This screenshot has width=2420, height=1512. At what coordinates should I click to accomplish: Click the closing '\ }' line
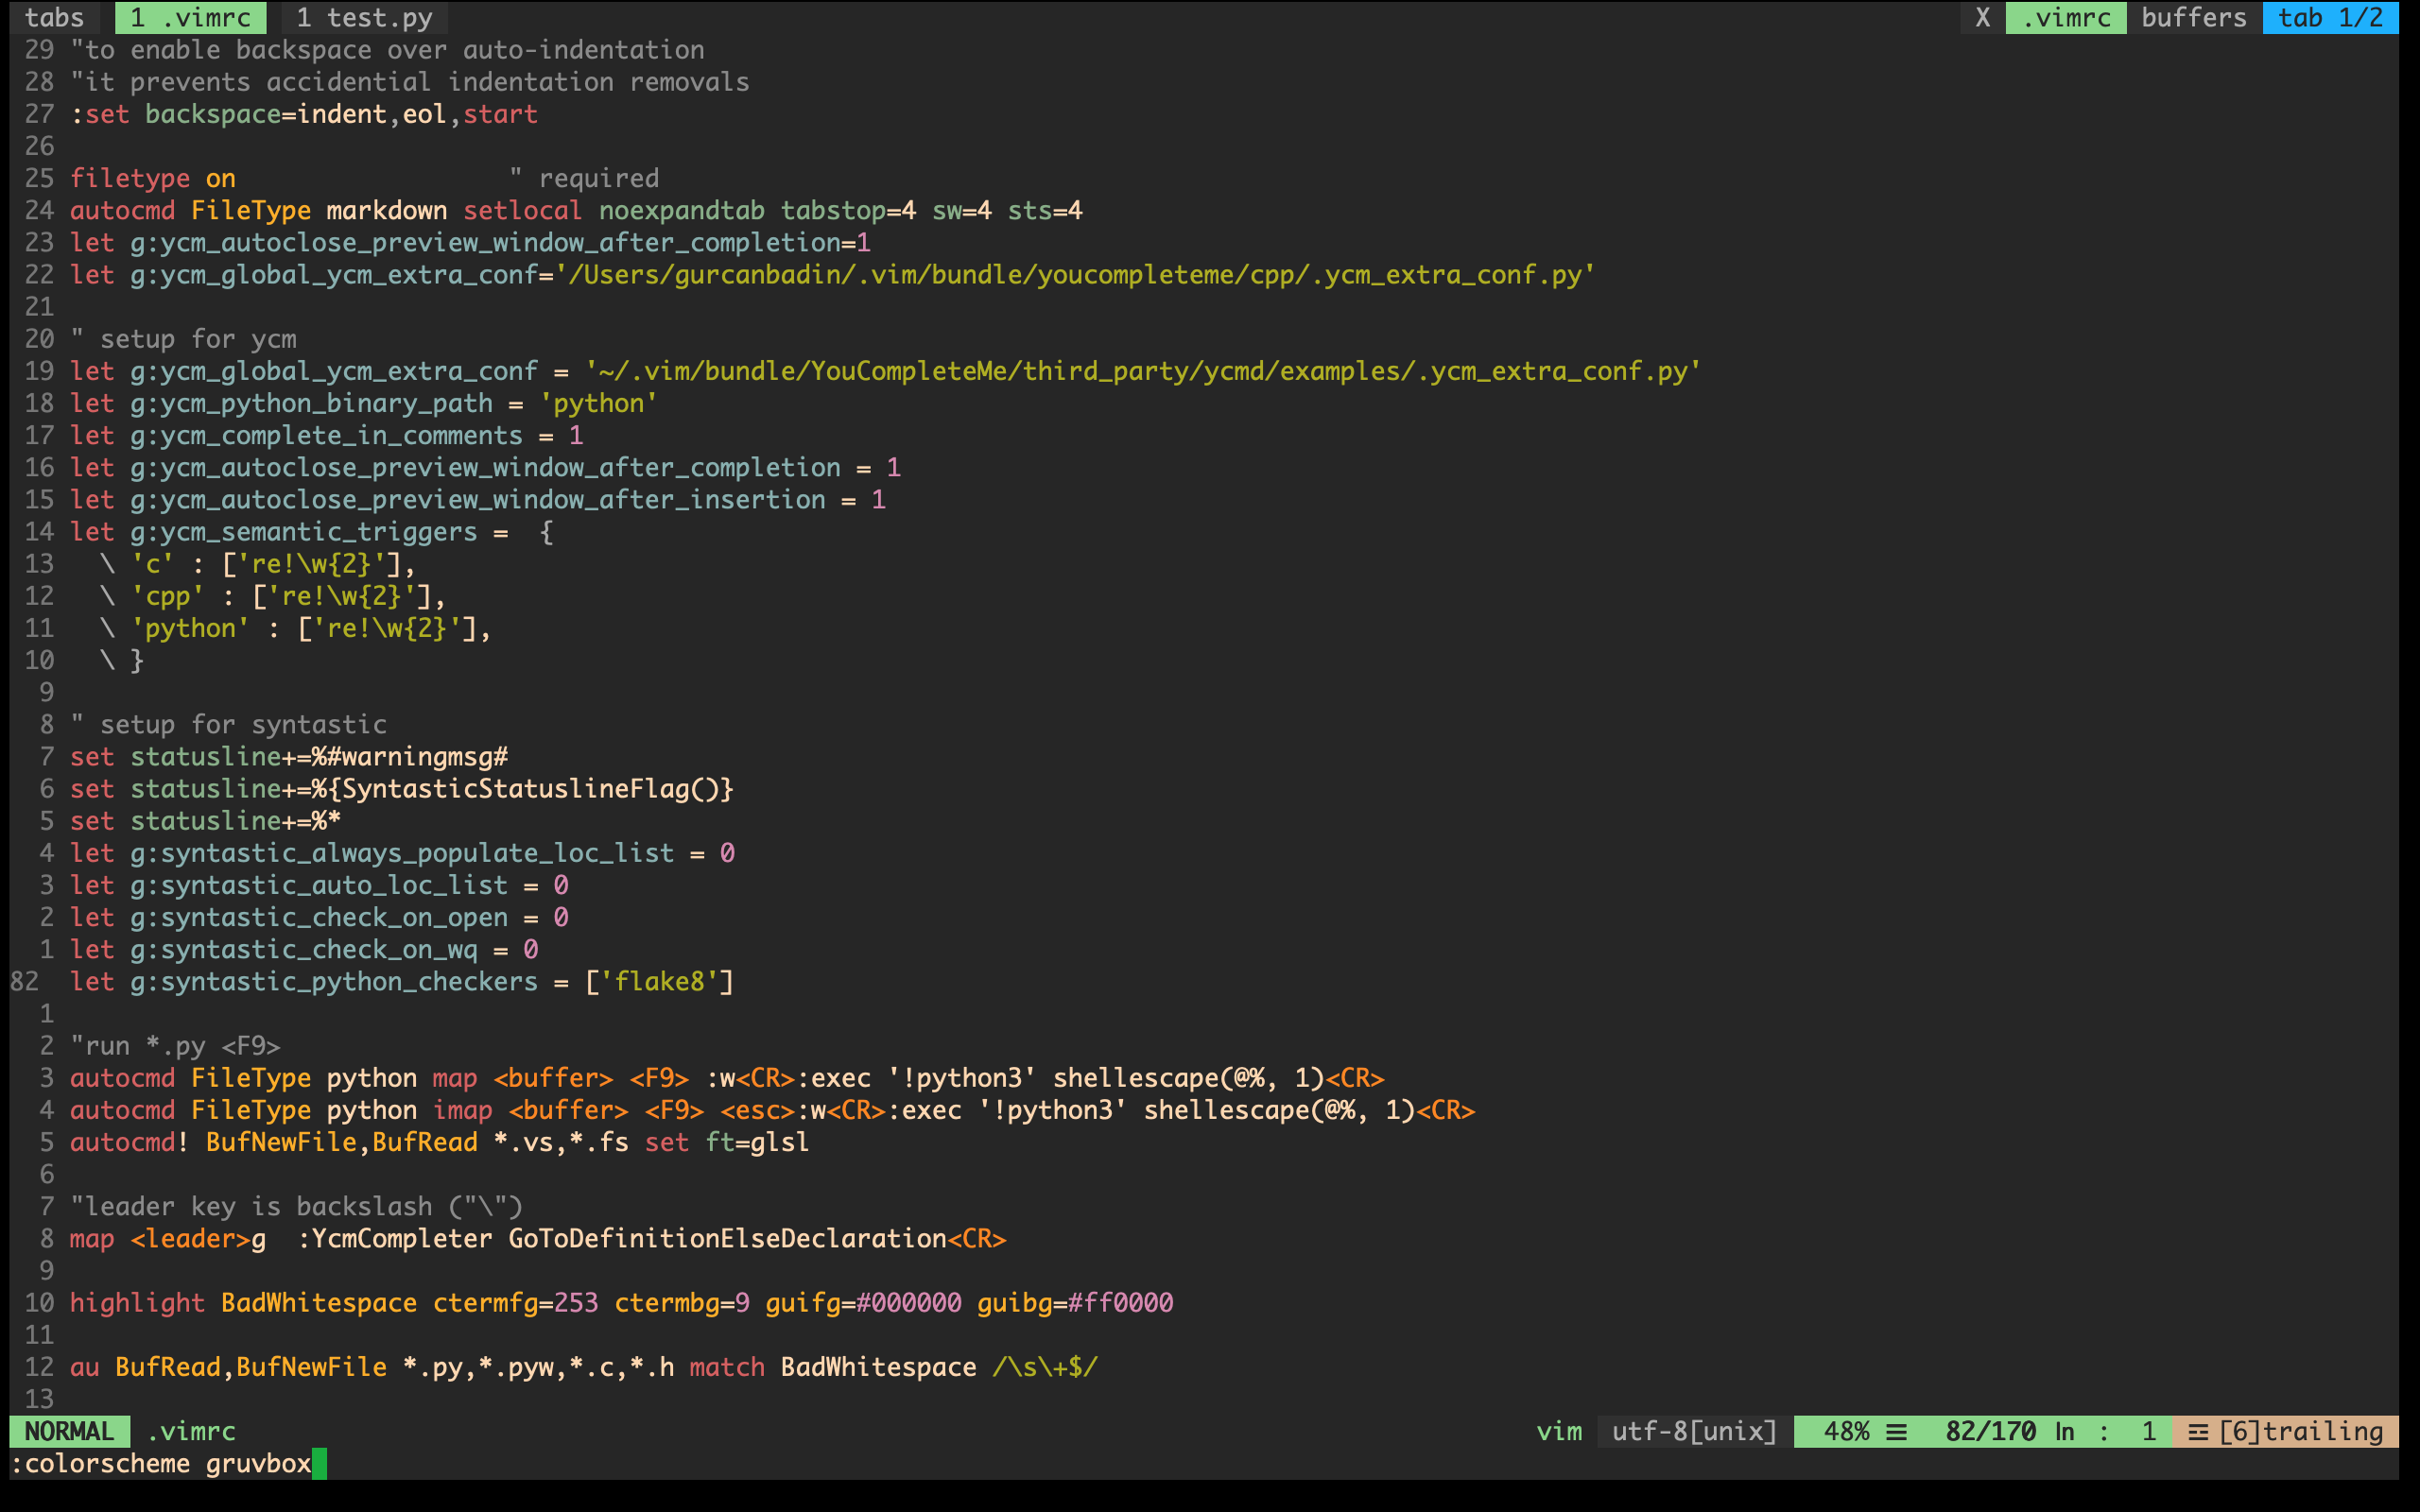122,660
